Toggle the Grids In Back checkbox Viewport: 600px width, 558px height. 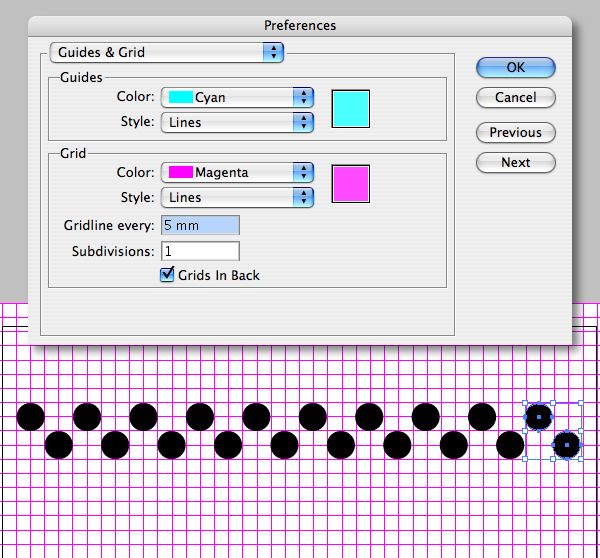tap(167, 275)
